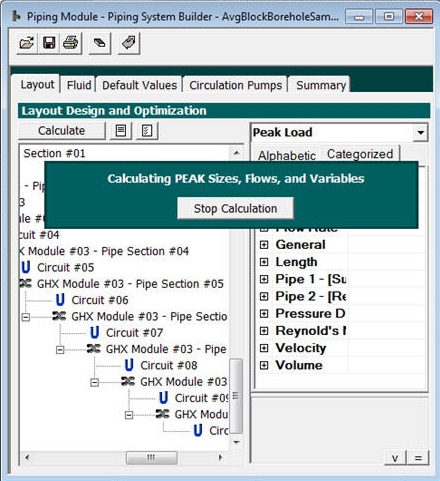Click the v button at bottom right
440x481 pixels.
(395, 458)
